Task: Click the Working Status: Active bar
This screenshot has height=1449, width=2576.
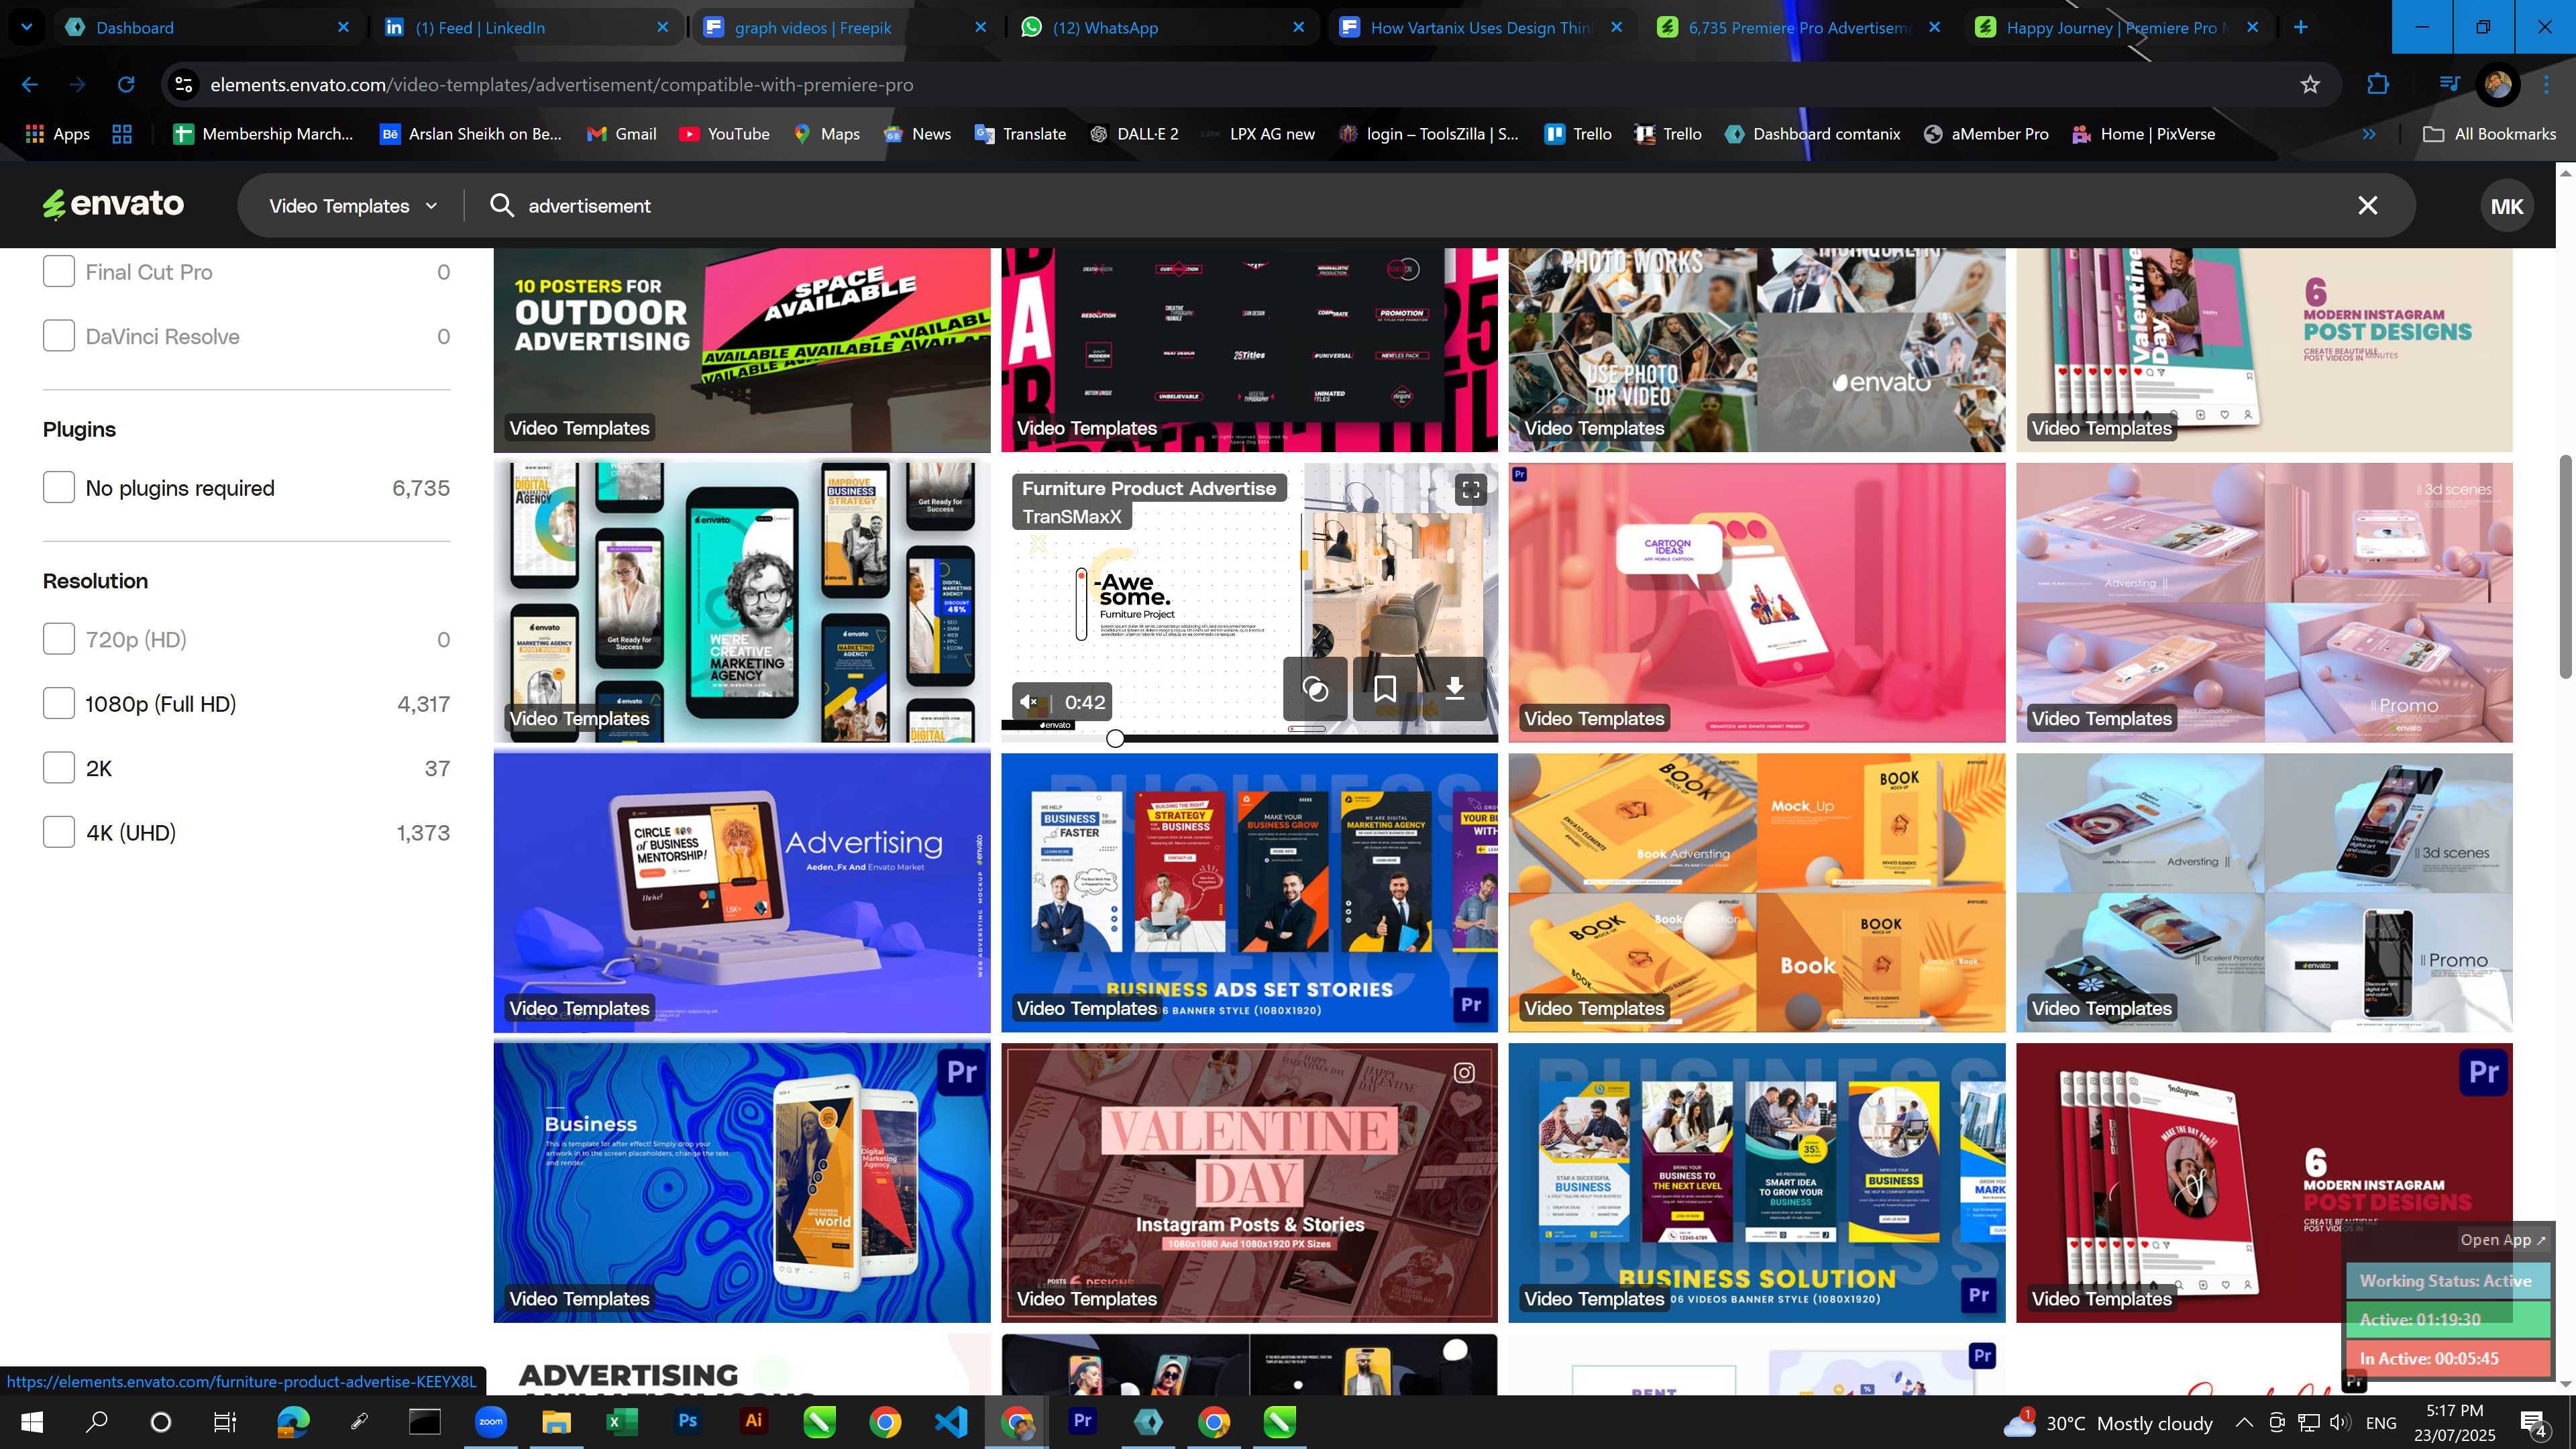Action: (2447, 1281)
